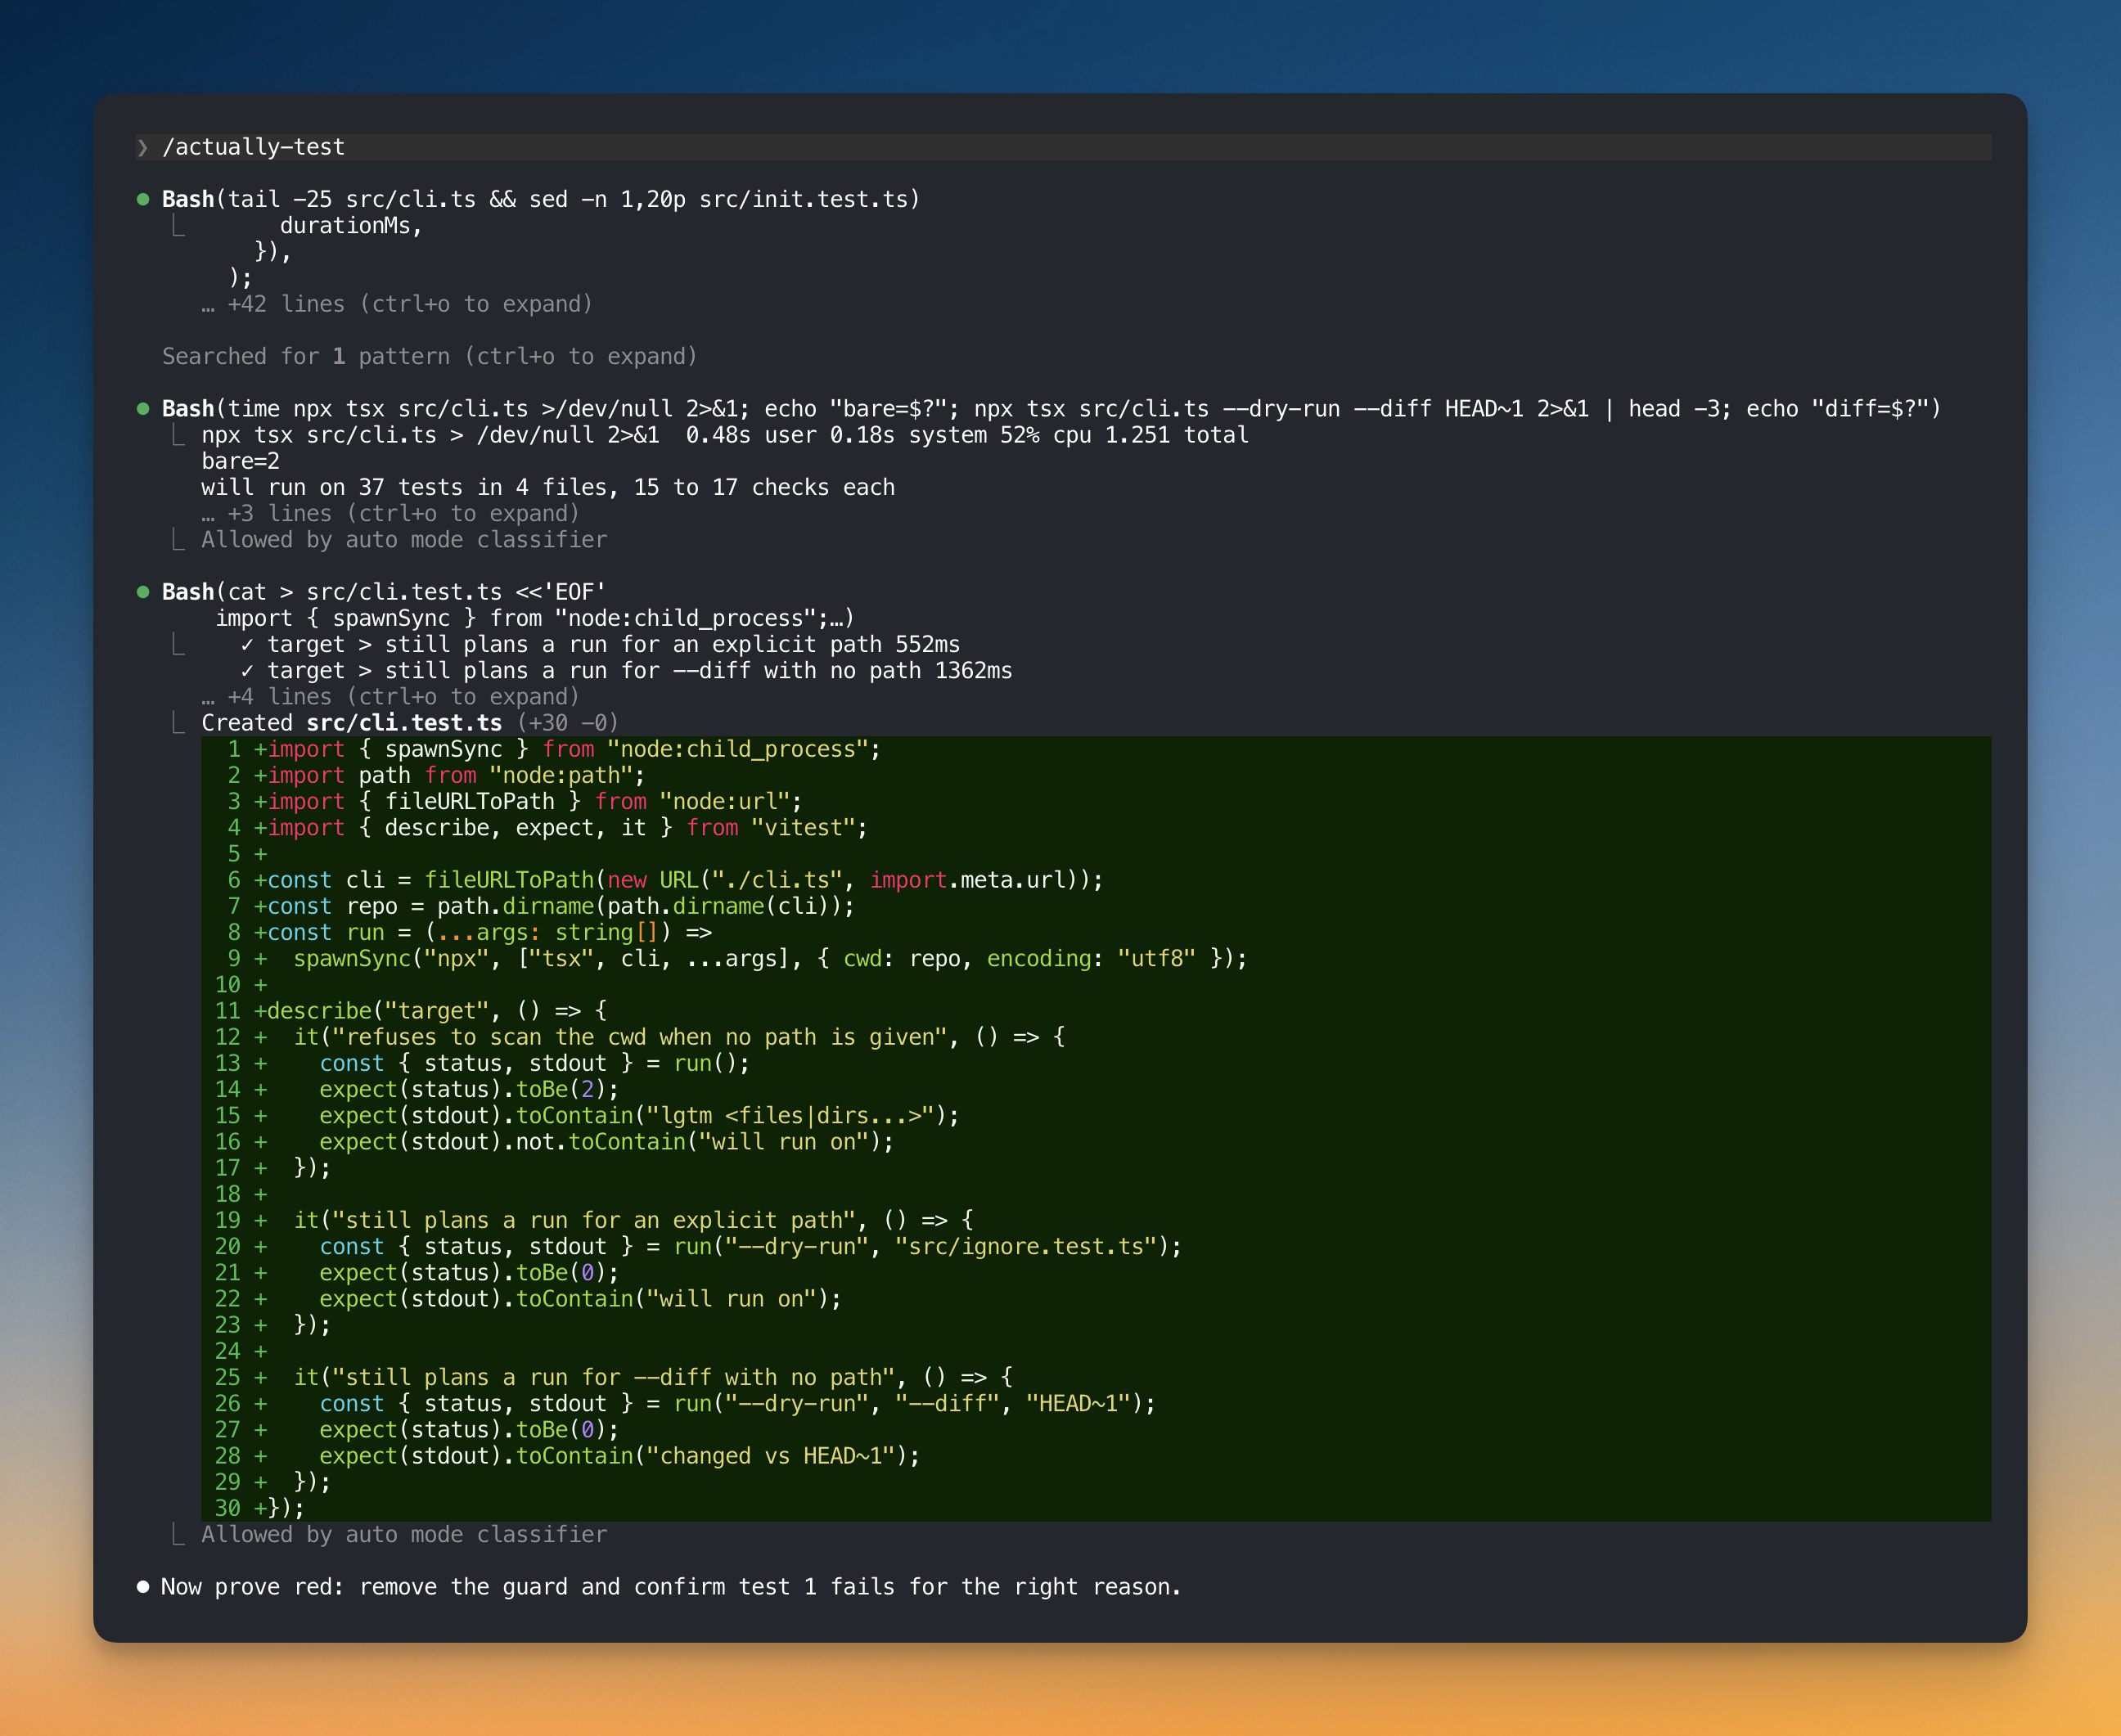Click green status dot beside Bash tail command

143,199
